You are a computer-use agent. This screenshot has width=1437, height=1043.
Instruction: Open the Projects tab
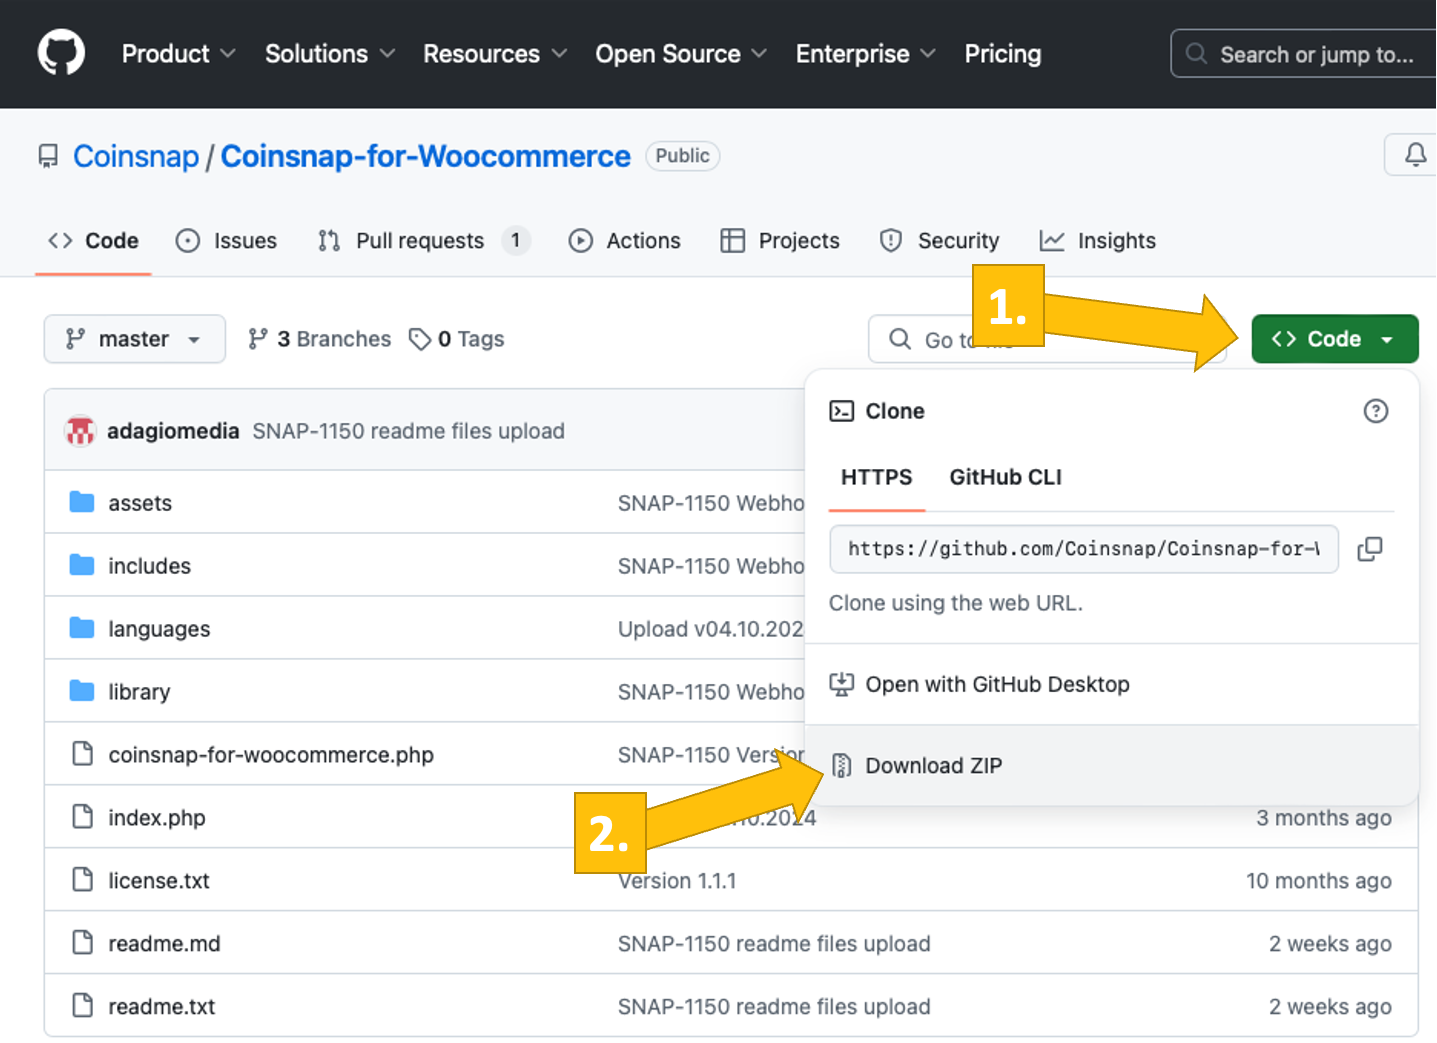click(x=780, y=241)
